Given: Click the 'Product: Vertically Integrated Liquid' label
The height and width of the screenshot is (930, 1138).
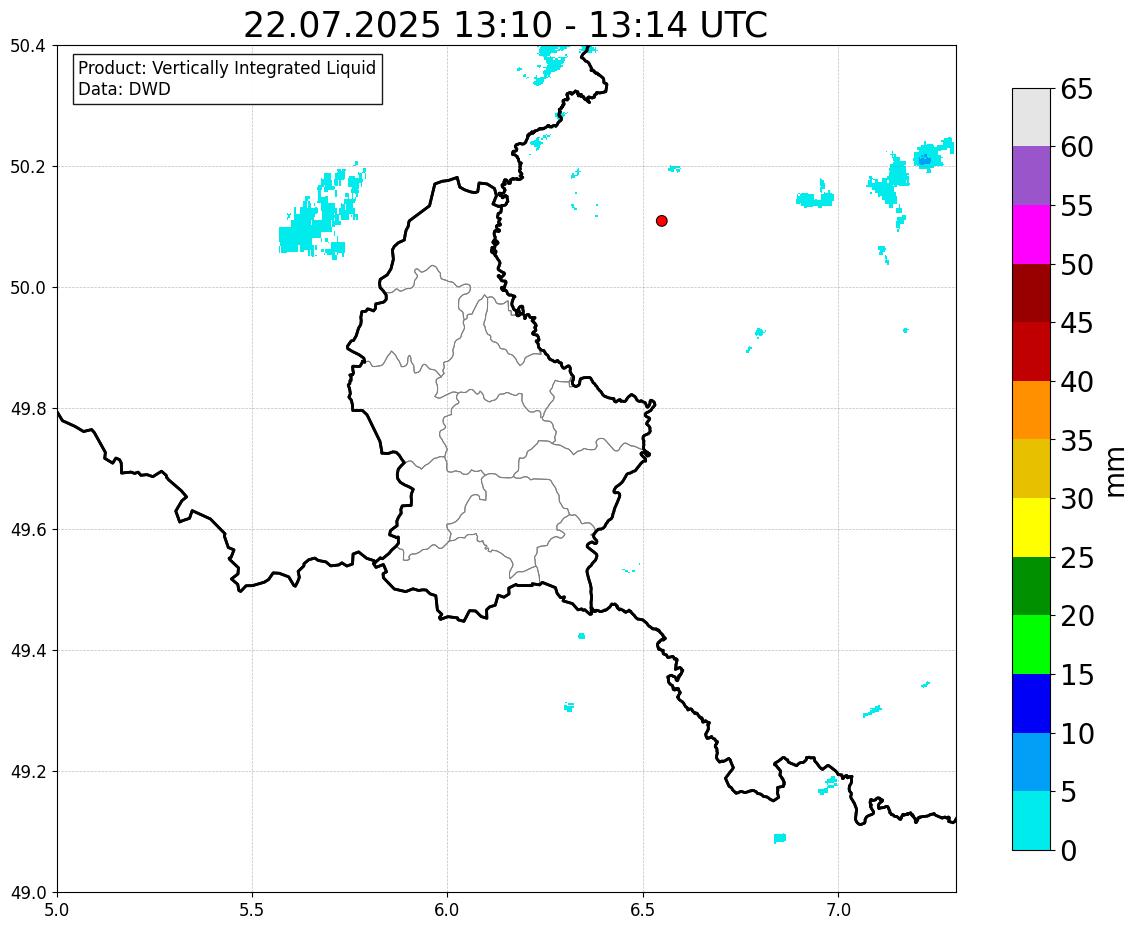Looking at the screenshot, I should pos(227,68).
